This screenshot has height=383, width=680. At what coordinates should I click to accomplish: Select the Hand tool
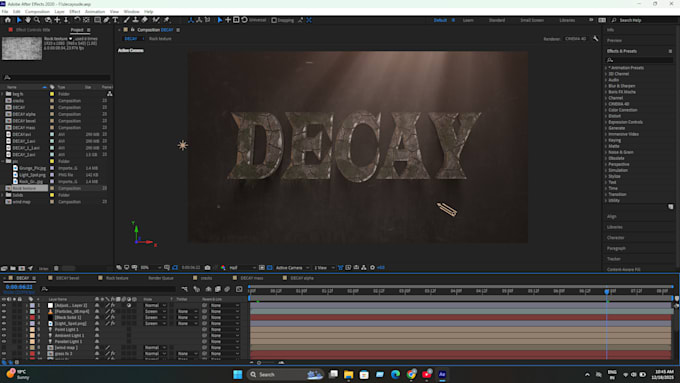click(28, 20)
